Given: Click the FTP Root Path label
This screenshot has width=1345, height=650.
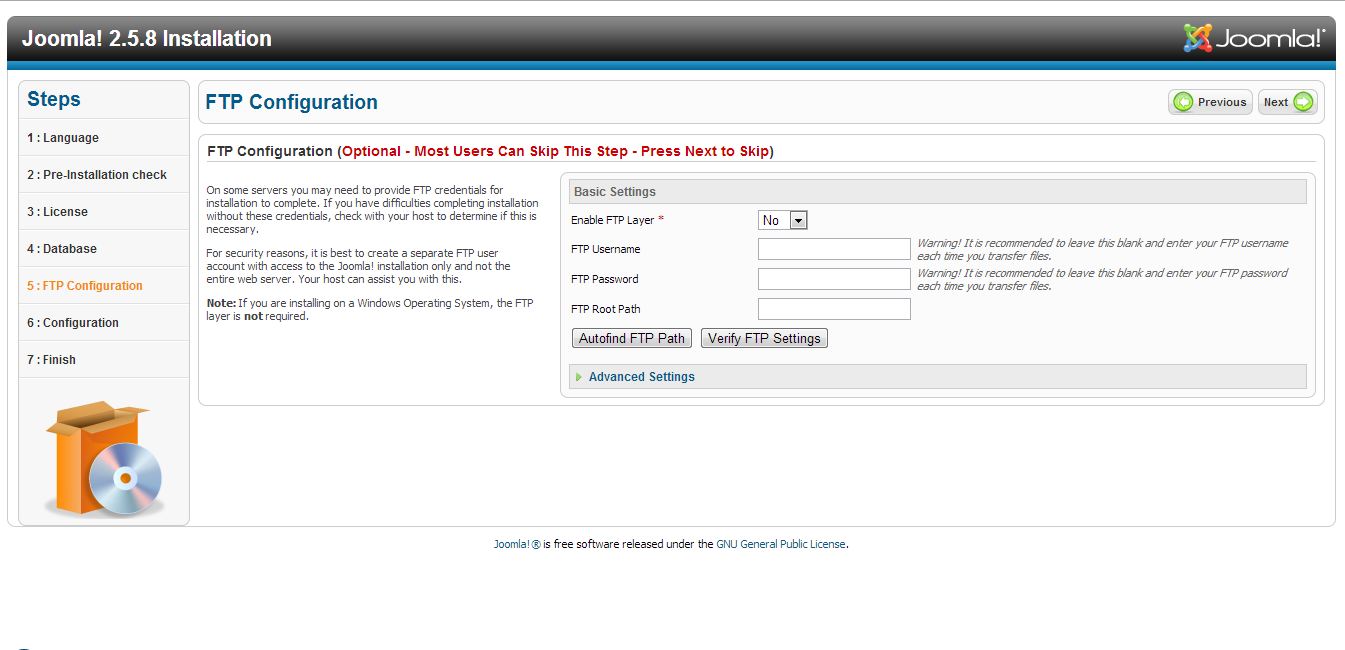Looking at the screenshot, I should [x=606, y=309].
